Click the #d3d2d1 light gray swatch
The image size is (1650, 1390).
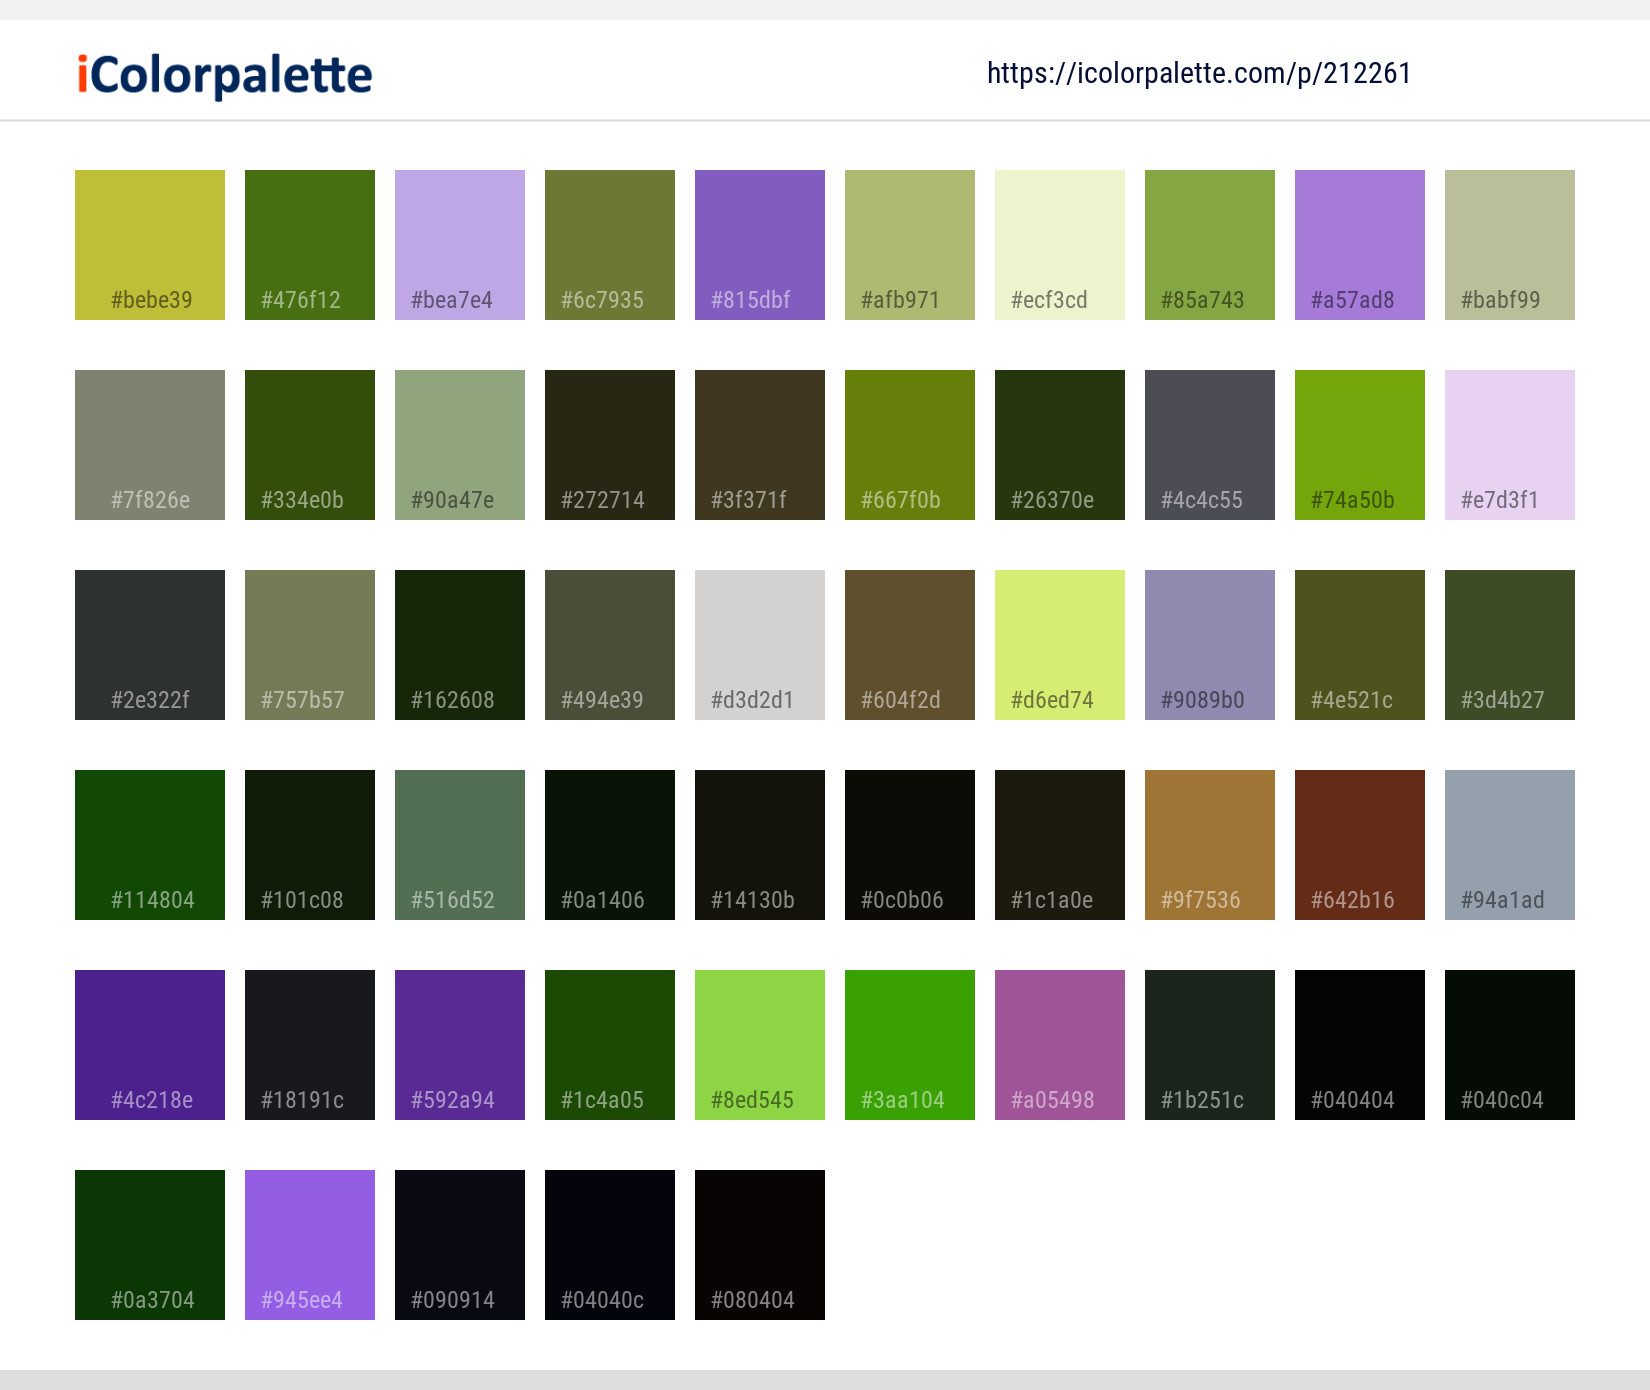click(759, 644)
